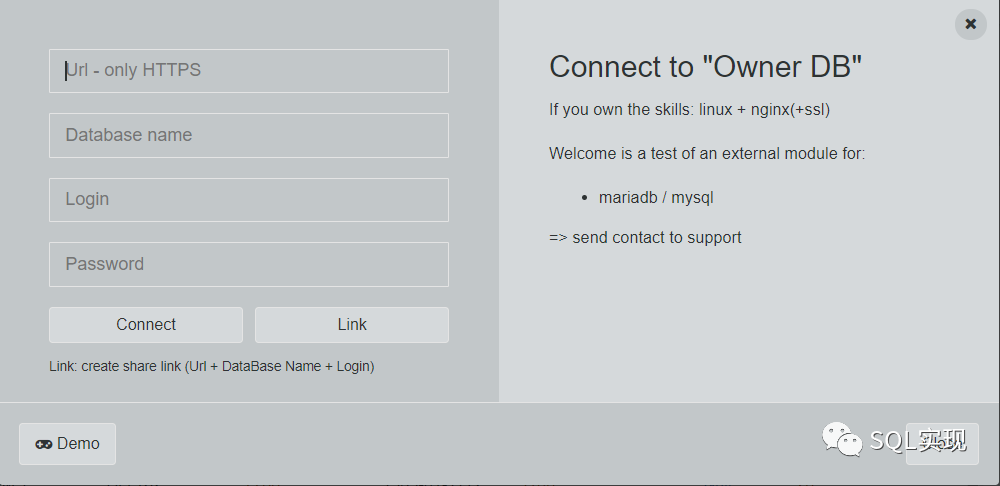This screenshot has height=486, width=1000.
Task: Create a share link with Link button
Action: pyautogui.click(x=352, y=325)
